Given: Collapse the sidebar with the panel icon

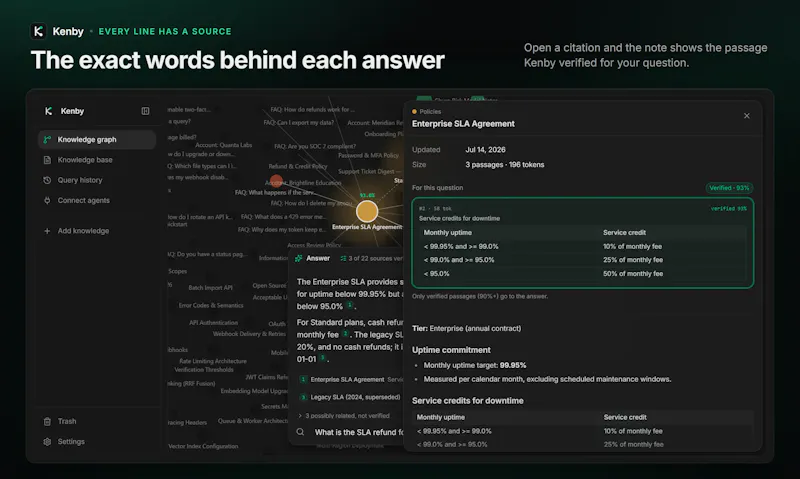Looking at the screenshot, I should [x=145, y=111].
